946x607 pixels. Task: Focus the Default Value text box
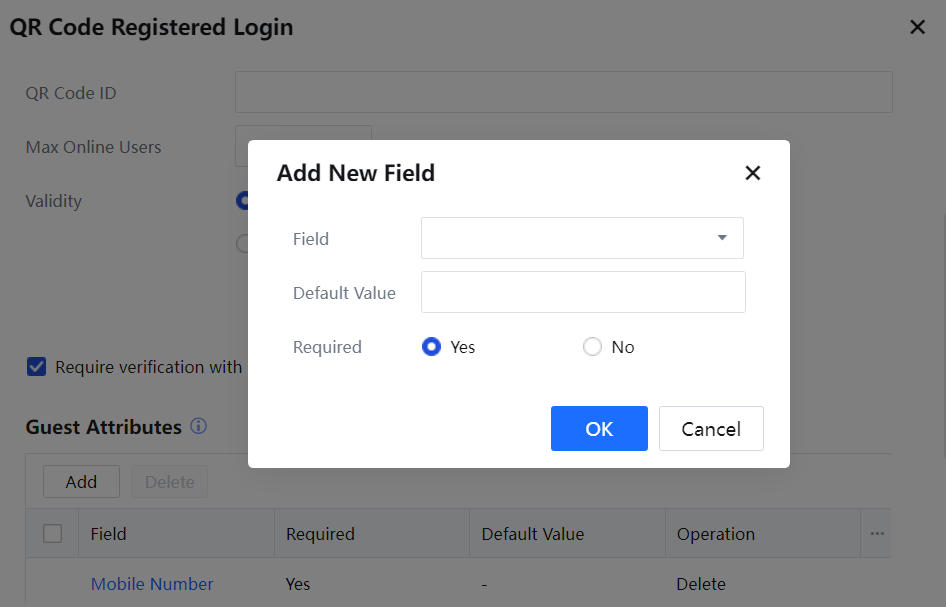click(583, 292)
